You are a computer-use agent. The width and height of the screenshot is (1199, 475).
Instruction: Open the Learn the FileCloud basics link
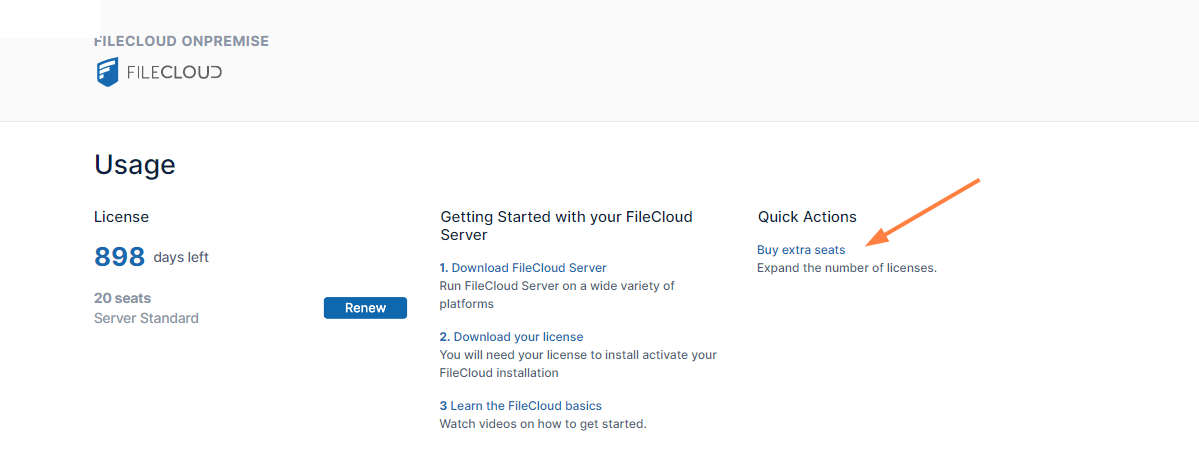pyautogui.click(x=526, y=406)
